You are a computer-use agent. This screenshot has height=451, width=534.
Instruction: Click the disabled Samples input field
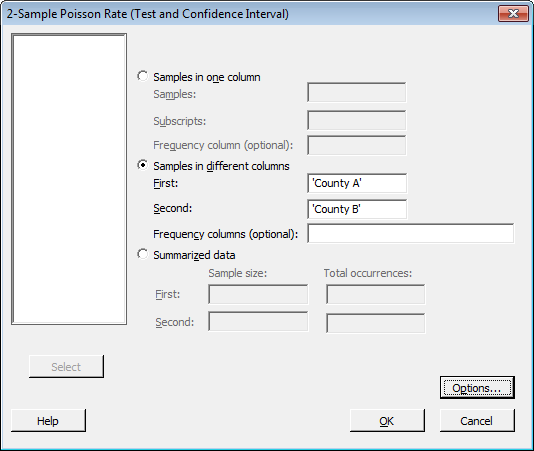[357, 92]
